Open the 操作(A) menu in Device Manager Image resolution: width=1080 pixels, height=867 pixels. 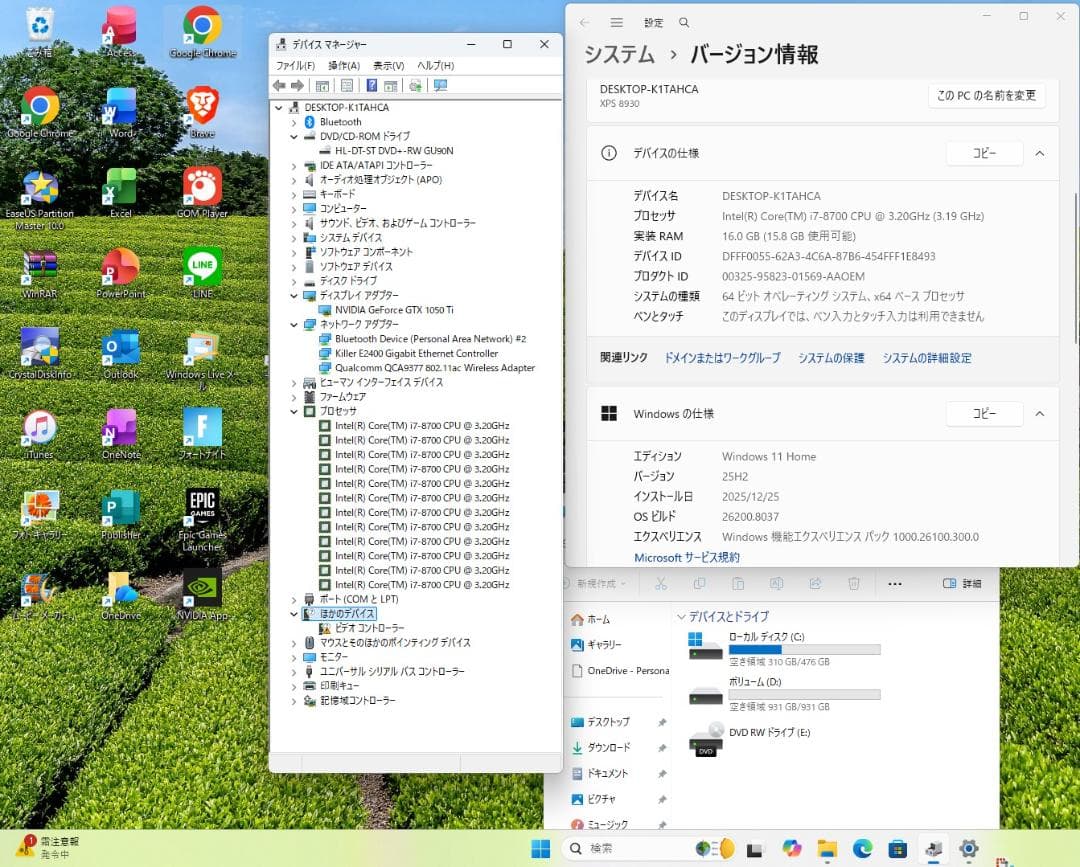click(344, 65)
